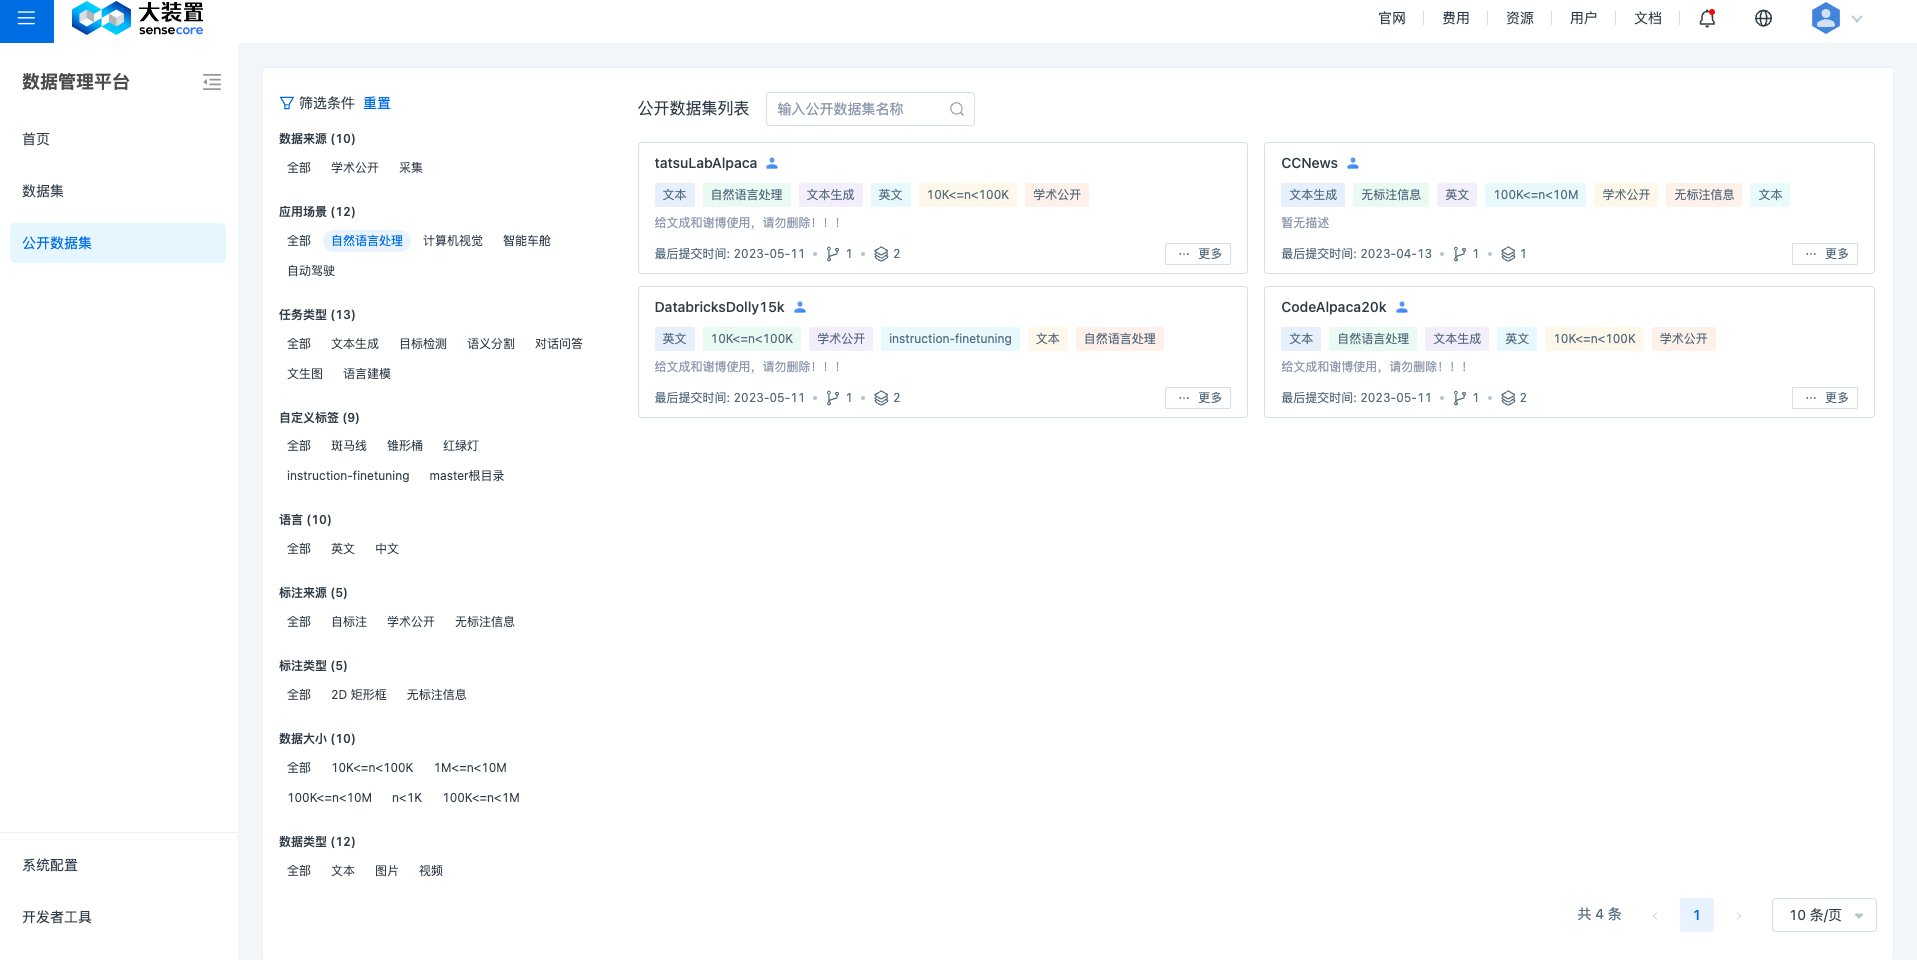The image size is (1917, 960).
Task: Toggle the 文本生成 task type filter
Action: [x=354, y=344]
